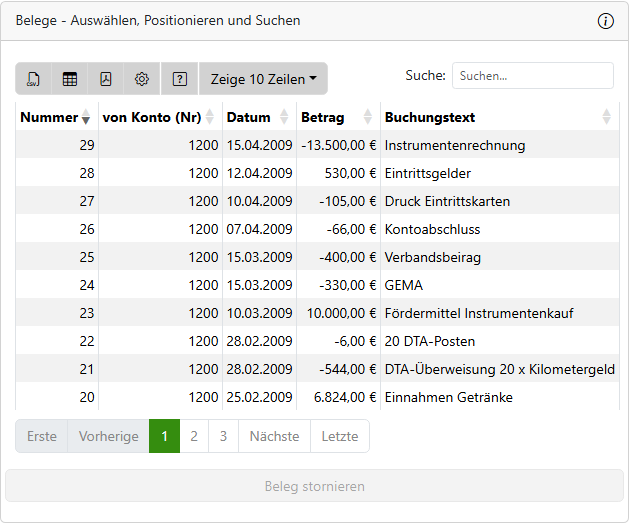Export table as PDF document

tap(106, 79)
